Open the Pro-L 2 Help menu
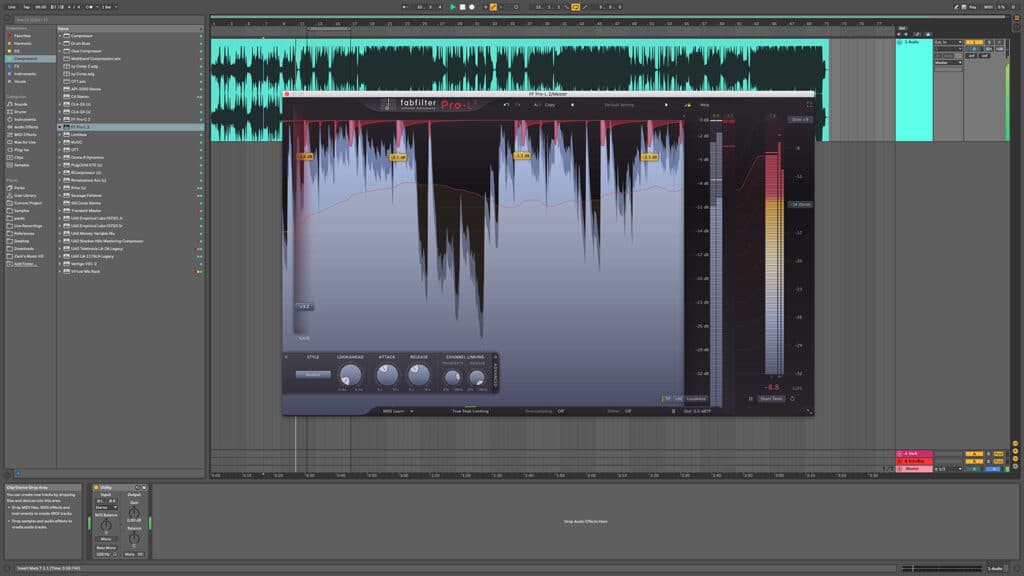 (705, 104)
